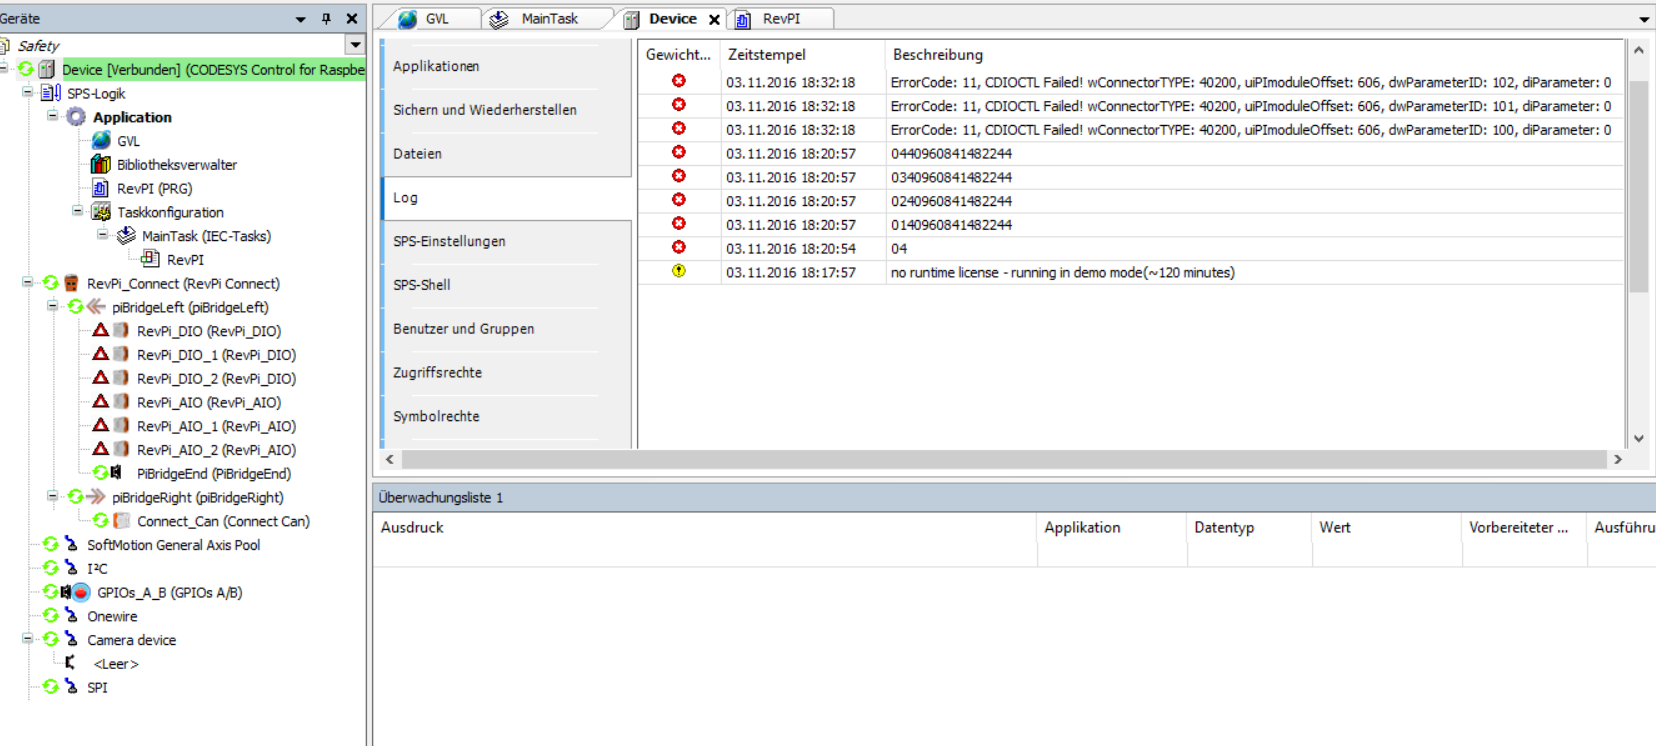1656x746 pixels.
Task: Click the Ausdruck column header in watch list
Action: coord(706,527)
